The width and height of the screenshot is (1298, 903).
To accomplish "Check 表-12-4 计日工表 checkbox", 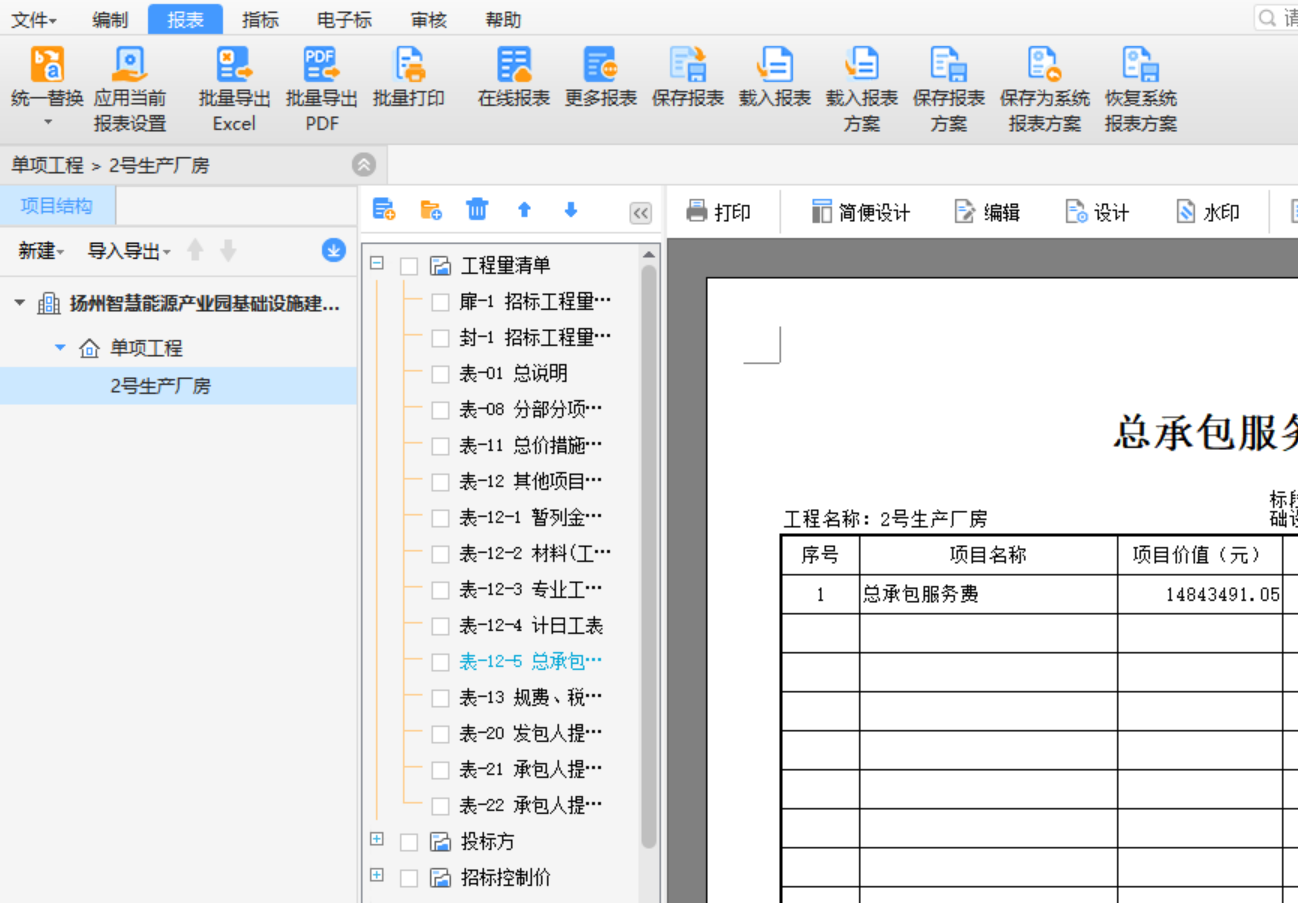I will click(440, 626).
